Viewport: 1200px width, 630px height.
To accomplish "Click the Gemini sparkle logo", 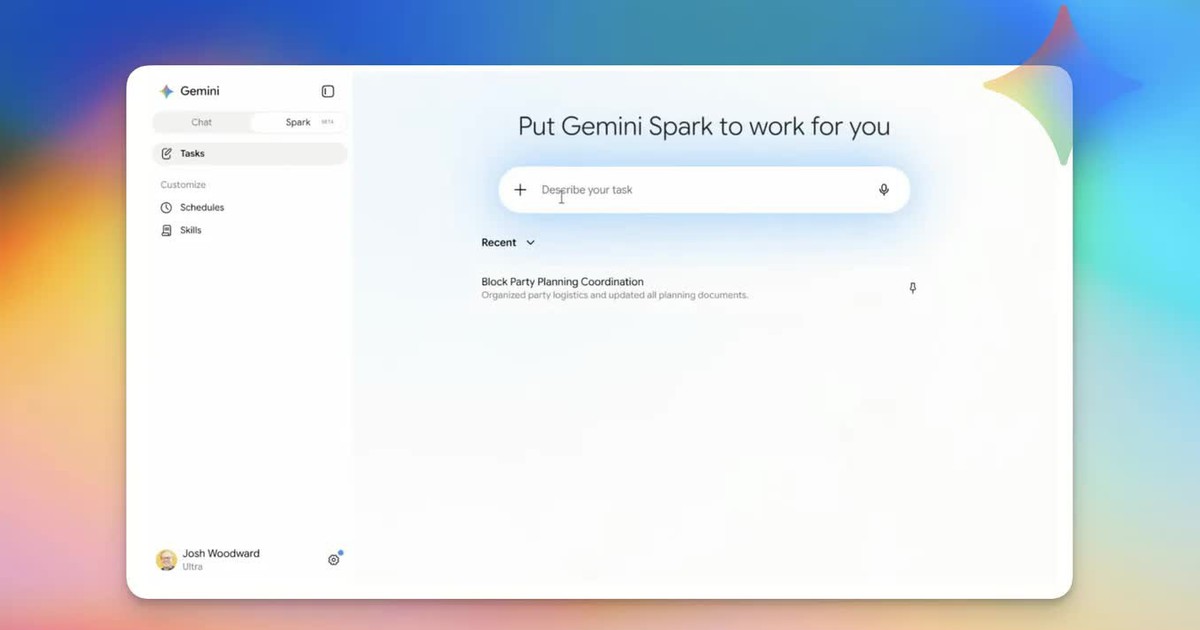I will tap(166, 91).
